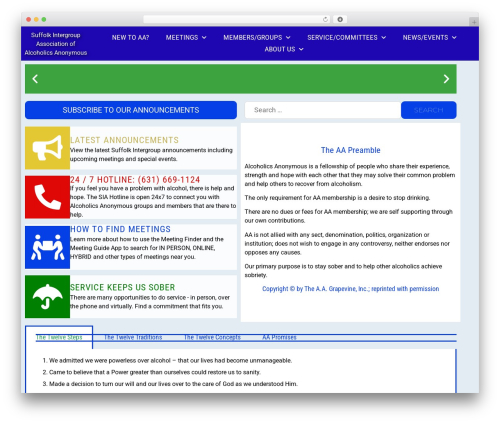Open a new browser tab with plus
This screenshot has width=500, height=423.
(474, 22)
